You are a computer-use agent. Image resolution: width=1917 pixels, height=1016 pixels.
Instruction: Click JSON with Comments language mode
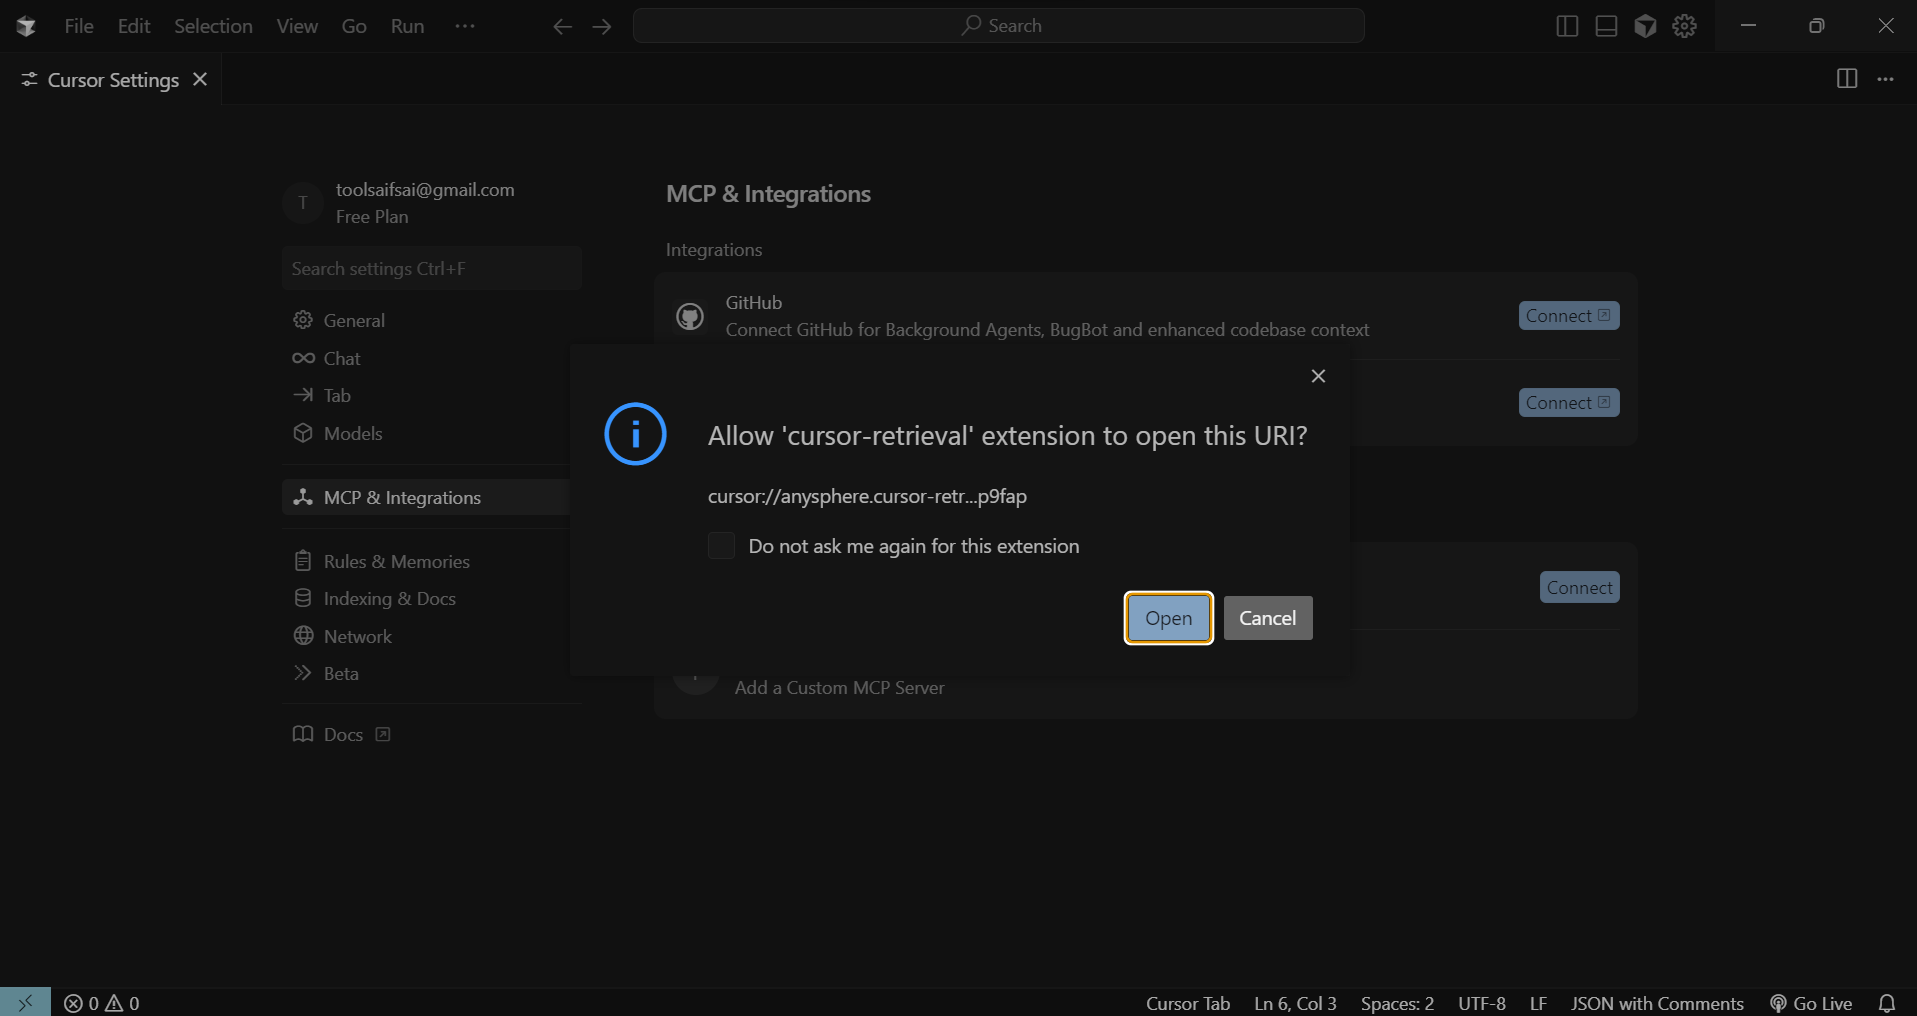pos(1657,1003)
